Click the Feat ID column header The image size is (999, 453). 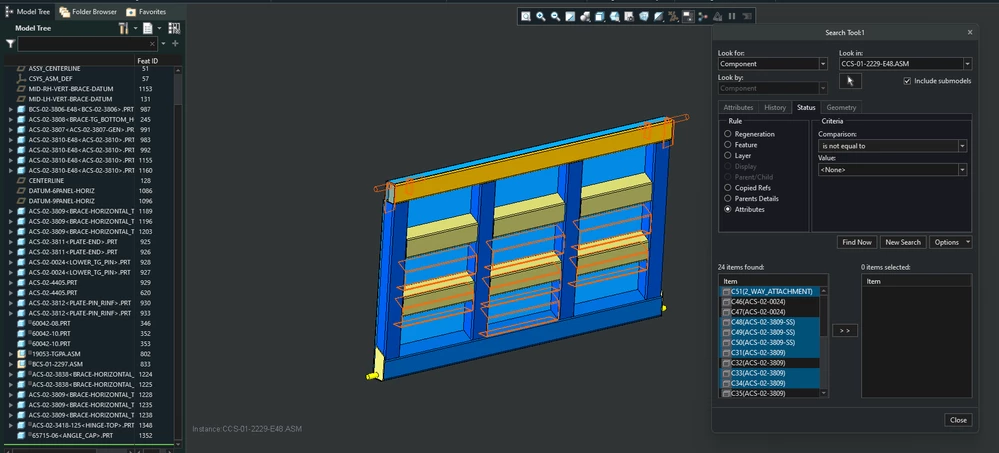point(148,61)
